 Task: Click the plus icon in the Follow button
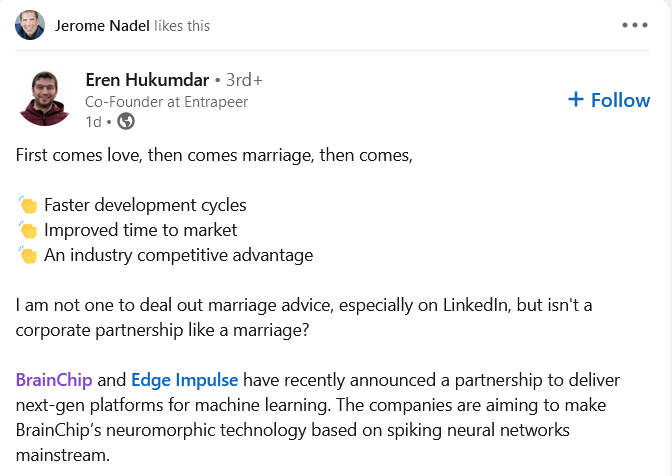coord(575,99)
